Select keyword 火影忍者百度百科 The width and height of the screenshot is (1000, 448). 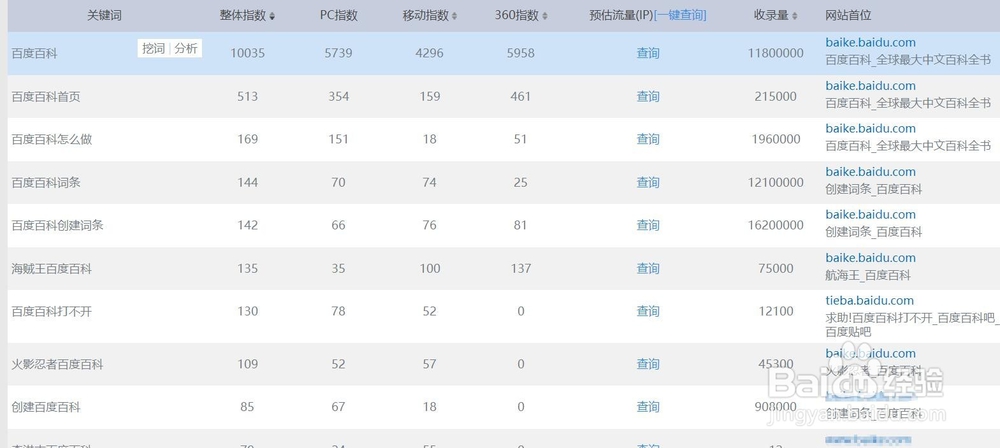tap(57, 365)
